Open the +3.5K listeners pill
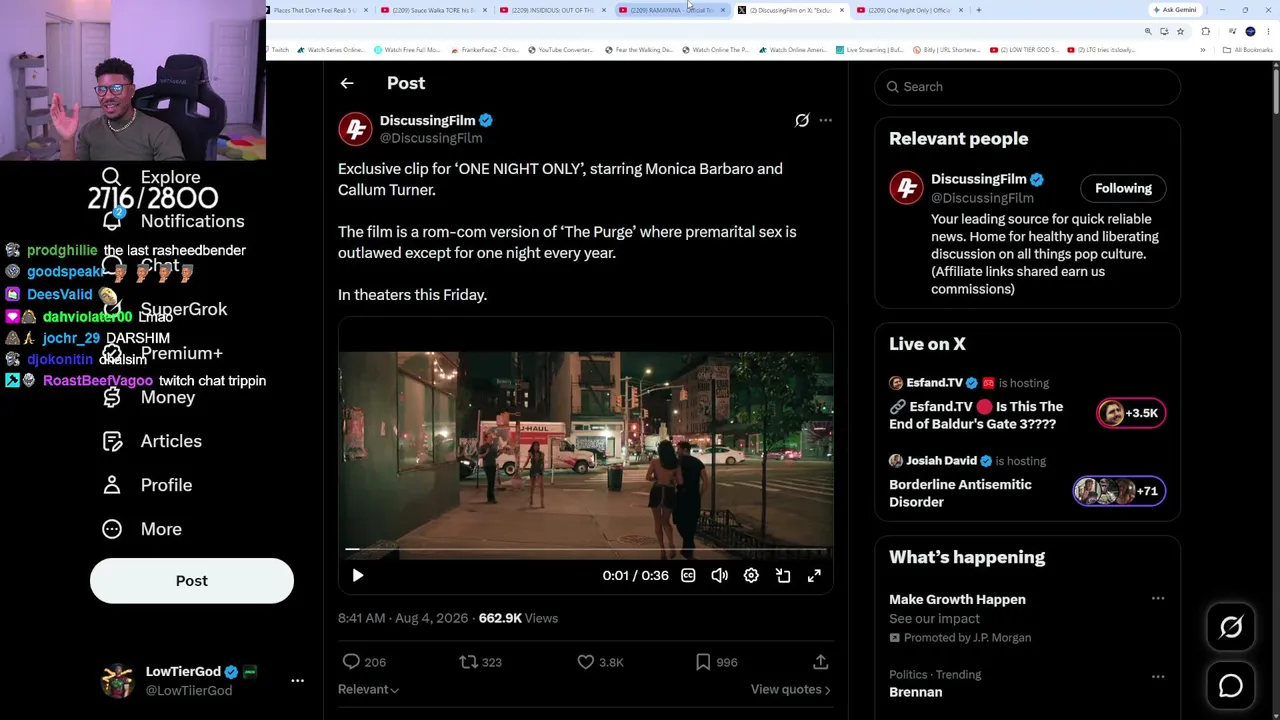This screenshot has height=720, width=1280. coord(1131,413)
